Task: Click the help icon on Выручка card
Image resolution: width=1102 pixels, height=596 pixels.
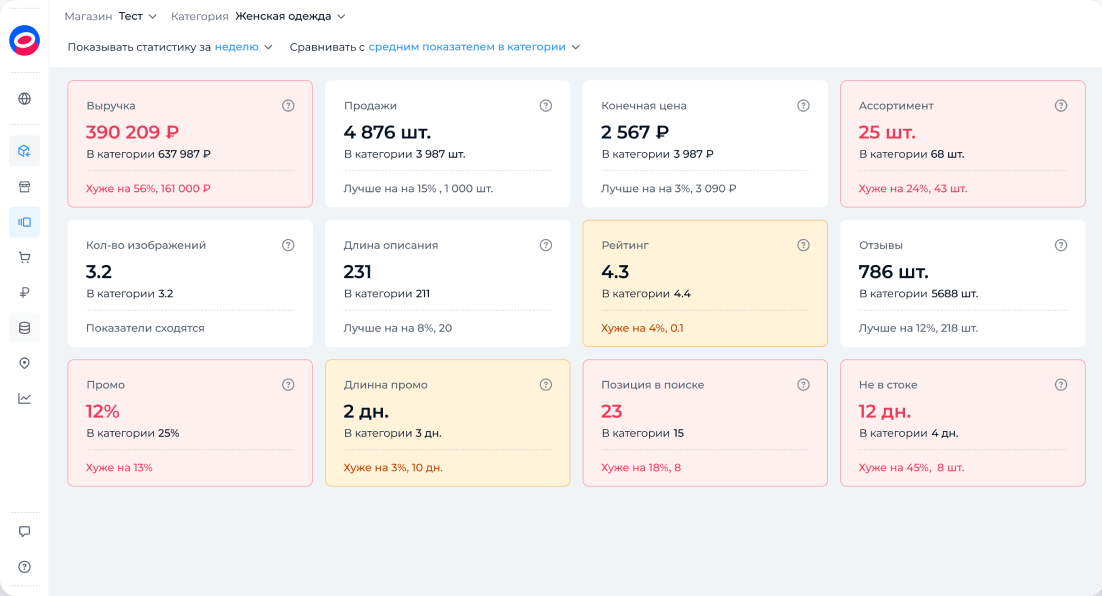Action: click(288, 106)
